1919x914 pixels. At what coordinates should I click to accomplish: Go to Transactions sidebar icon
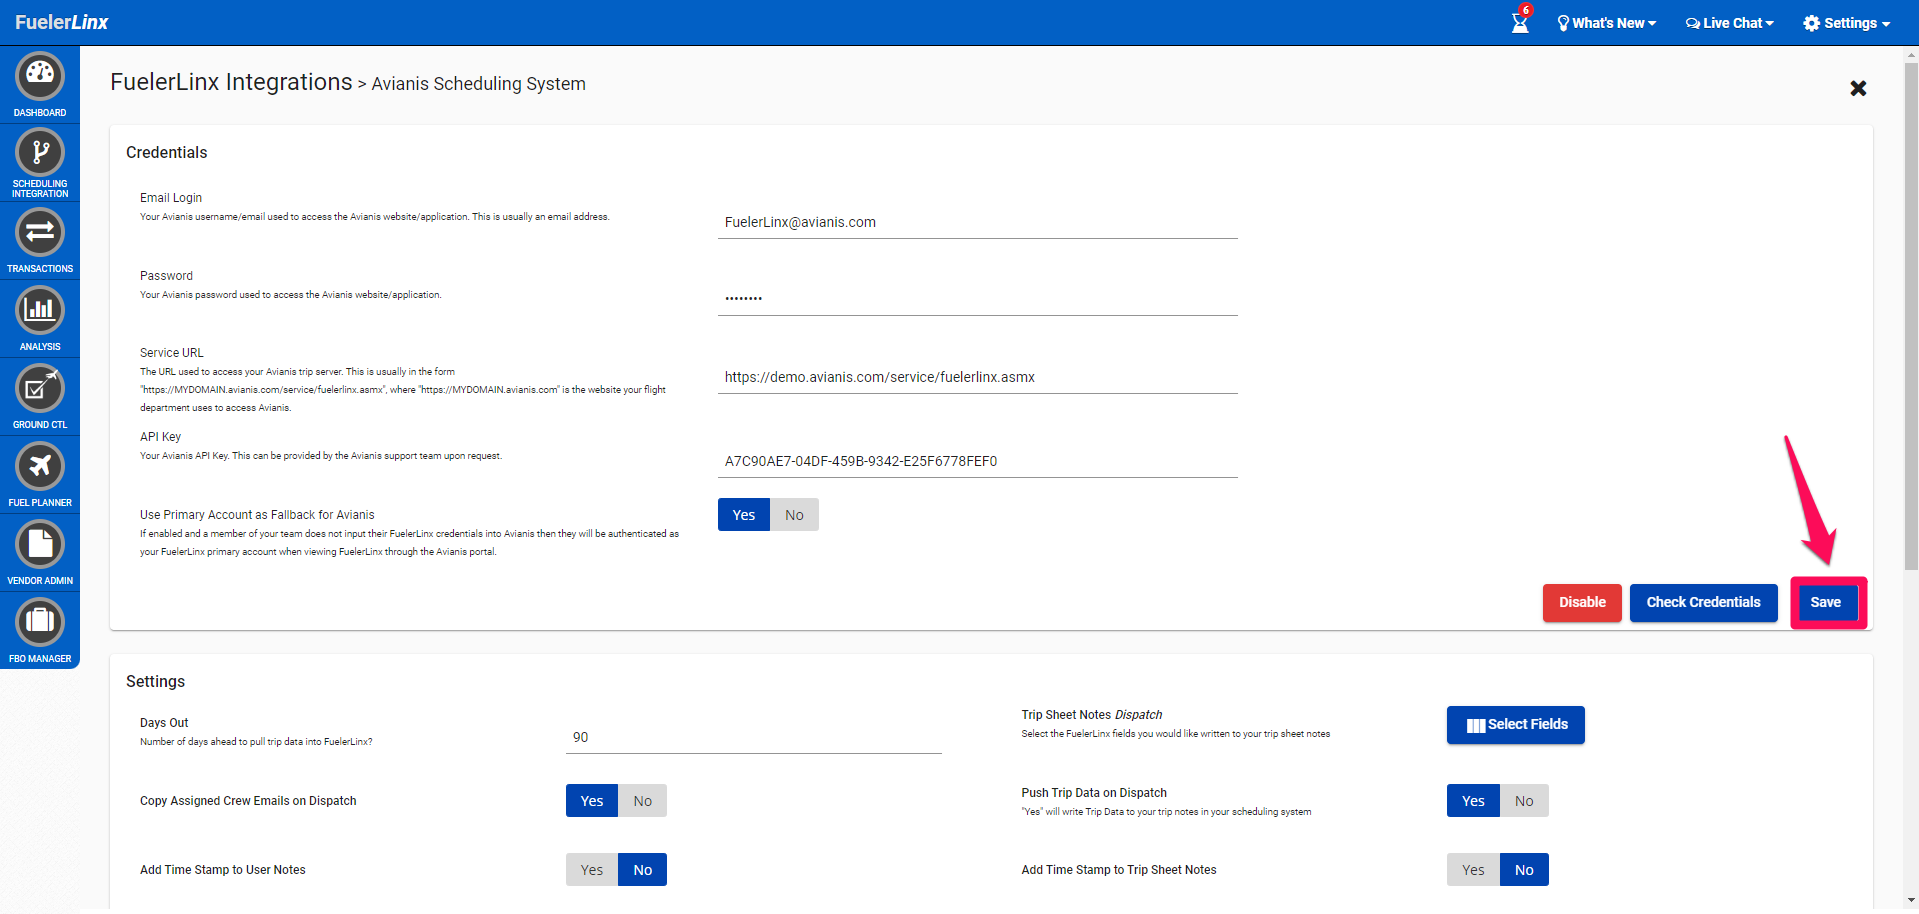pyautogui.click(x=40, y=232)
